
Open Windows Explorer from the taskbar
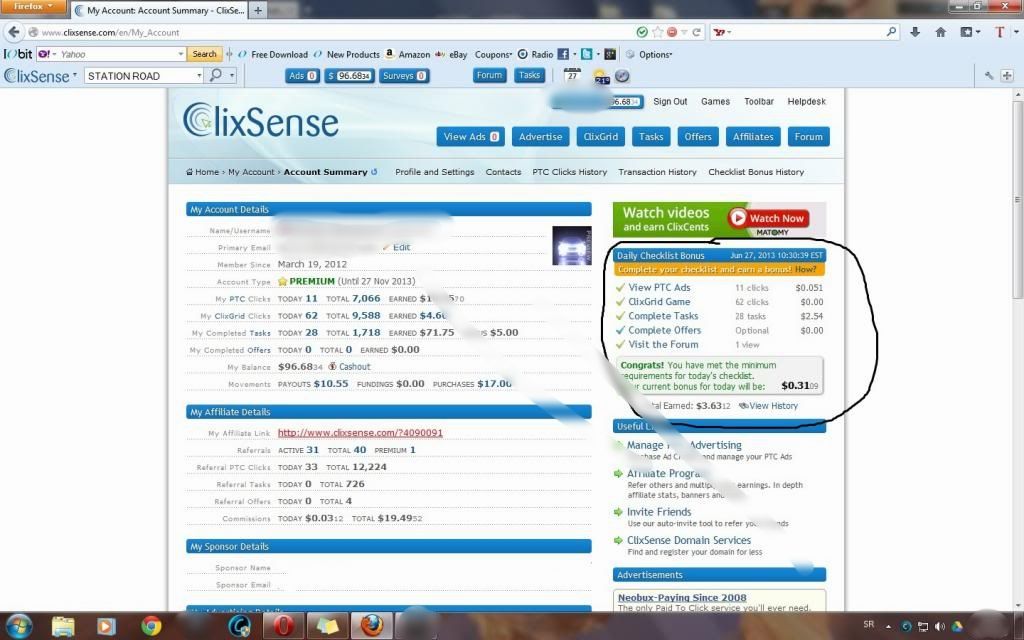click(63, 626)
